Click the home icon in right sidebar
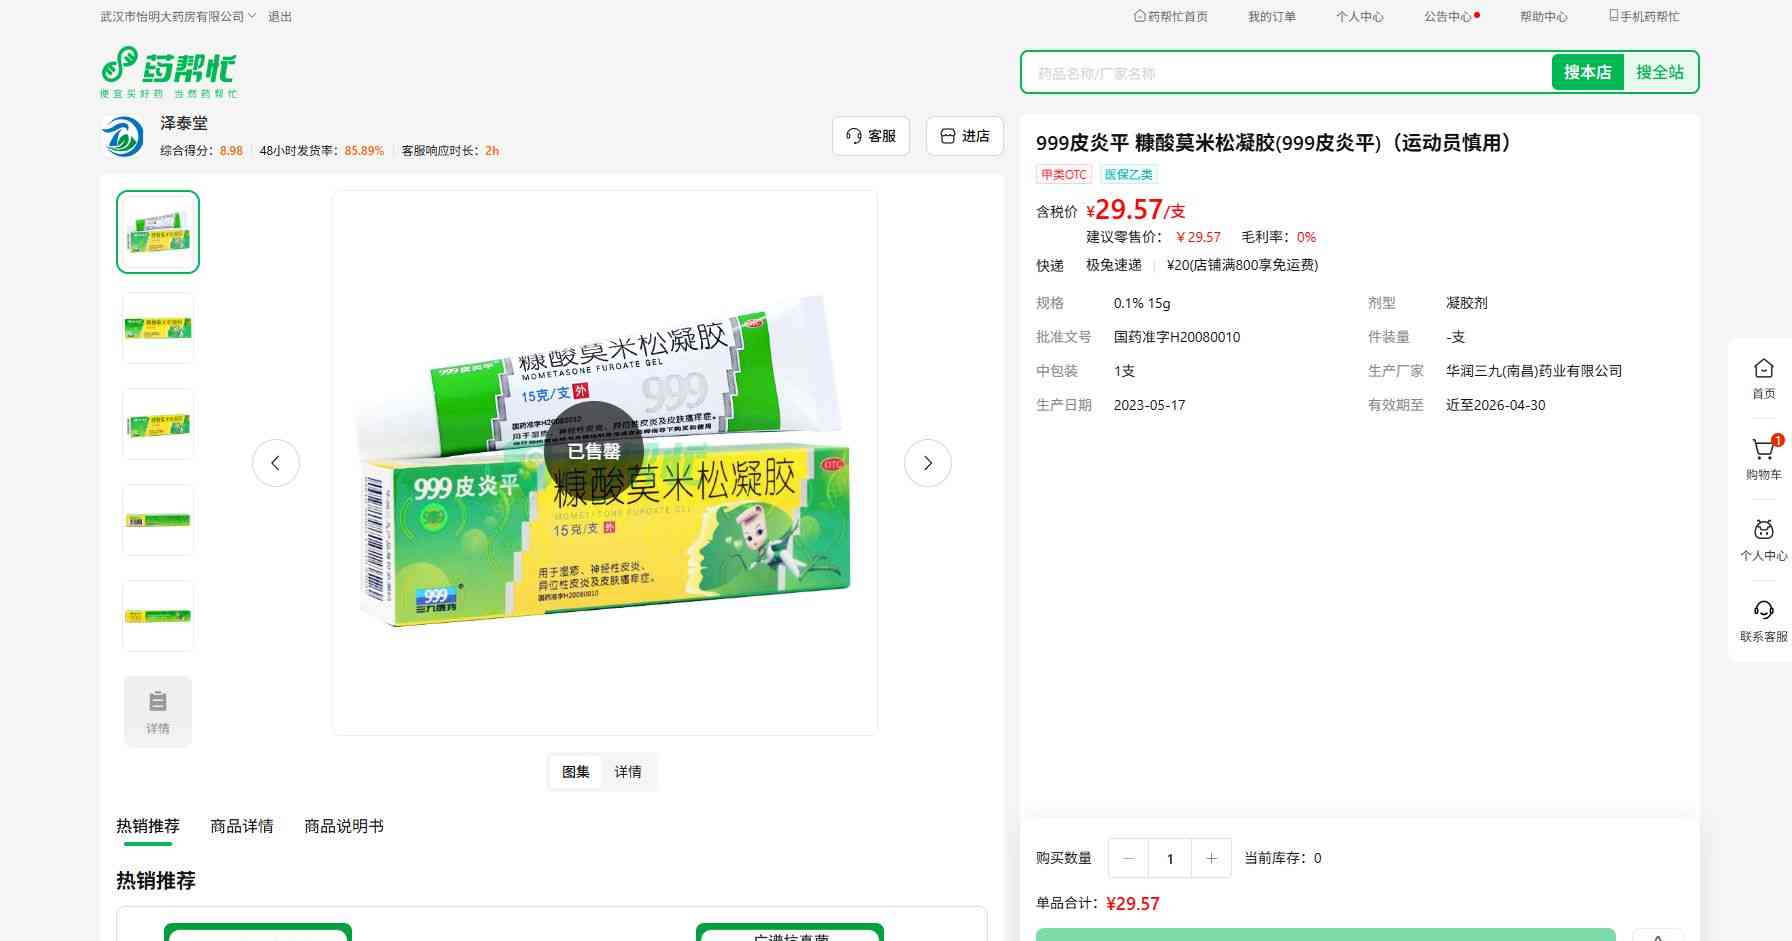The height and width of the screenshot is (941, 1792). (1763, 369)
